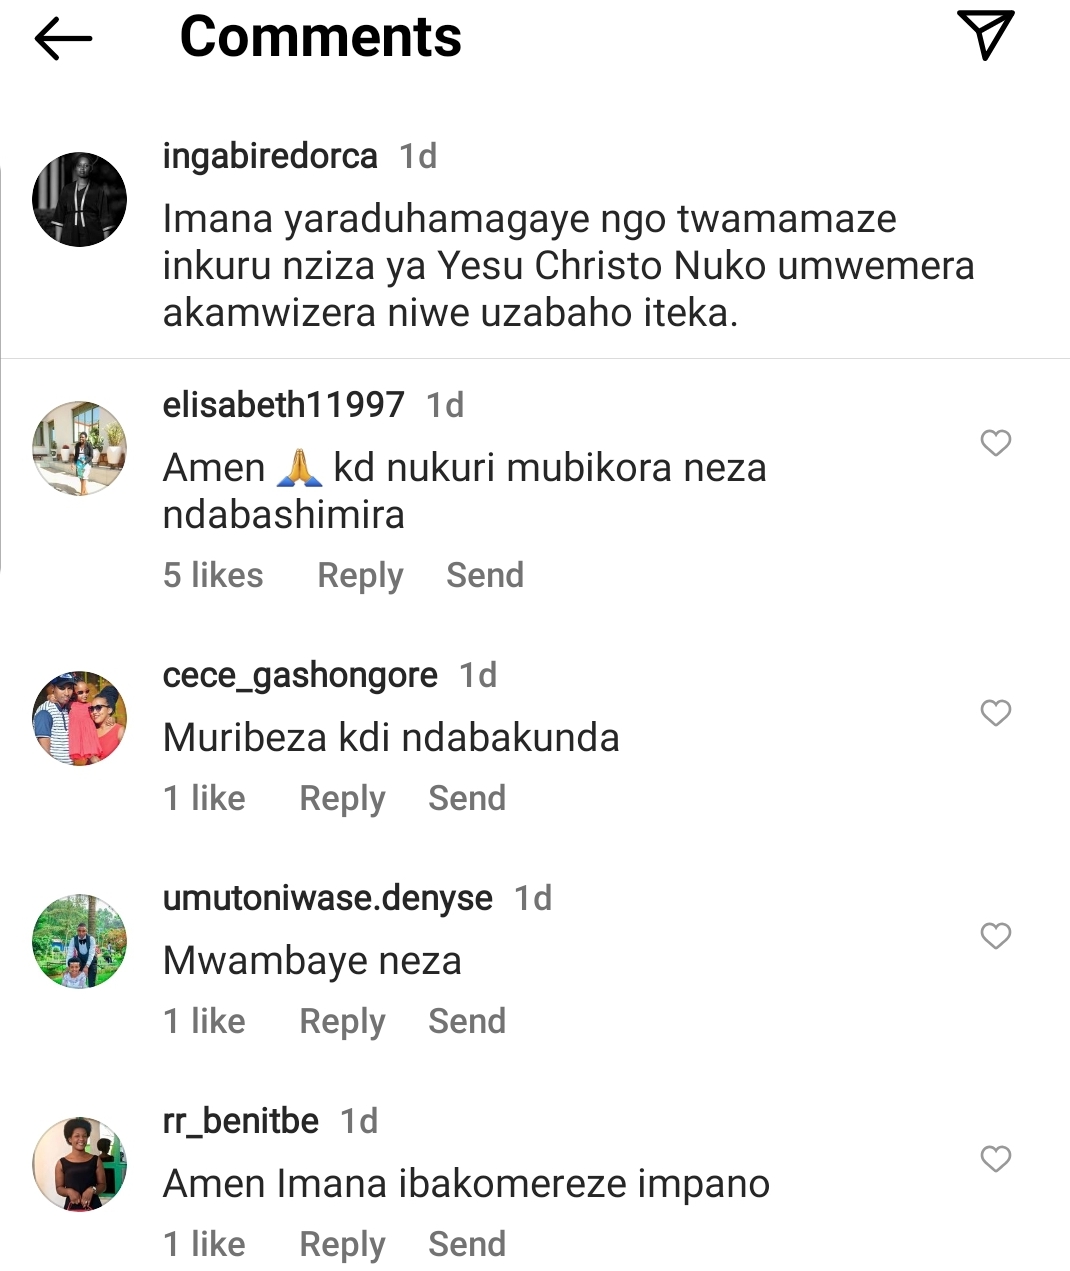Tap the heart on rr_benitbe's comment
The height and width of the screenshot is (1271, 1070).
pyautogui.click(x=995, y=1159)
